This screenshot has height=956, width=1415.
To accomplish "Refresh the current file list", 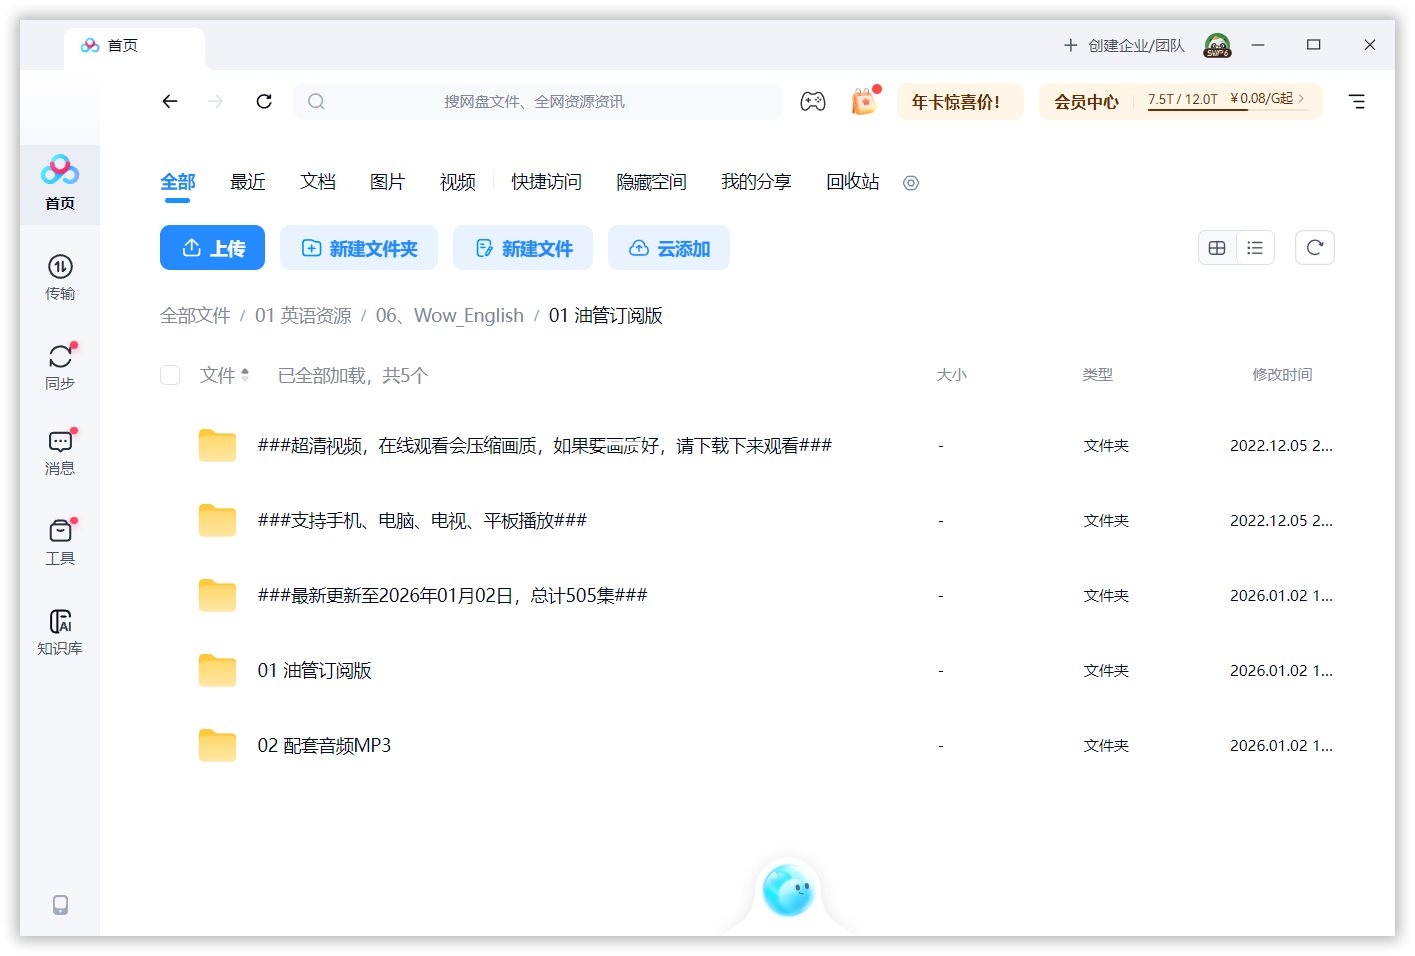I will (1314, 247).
